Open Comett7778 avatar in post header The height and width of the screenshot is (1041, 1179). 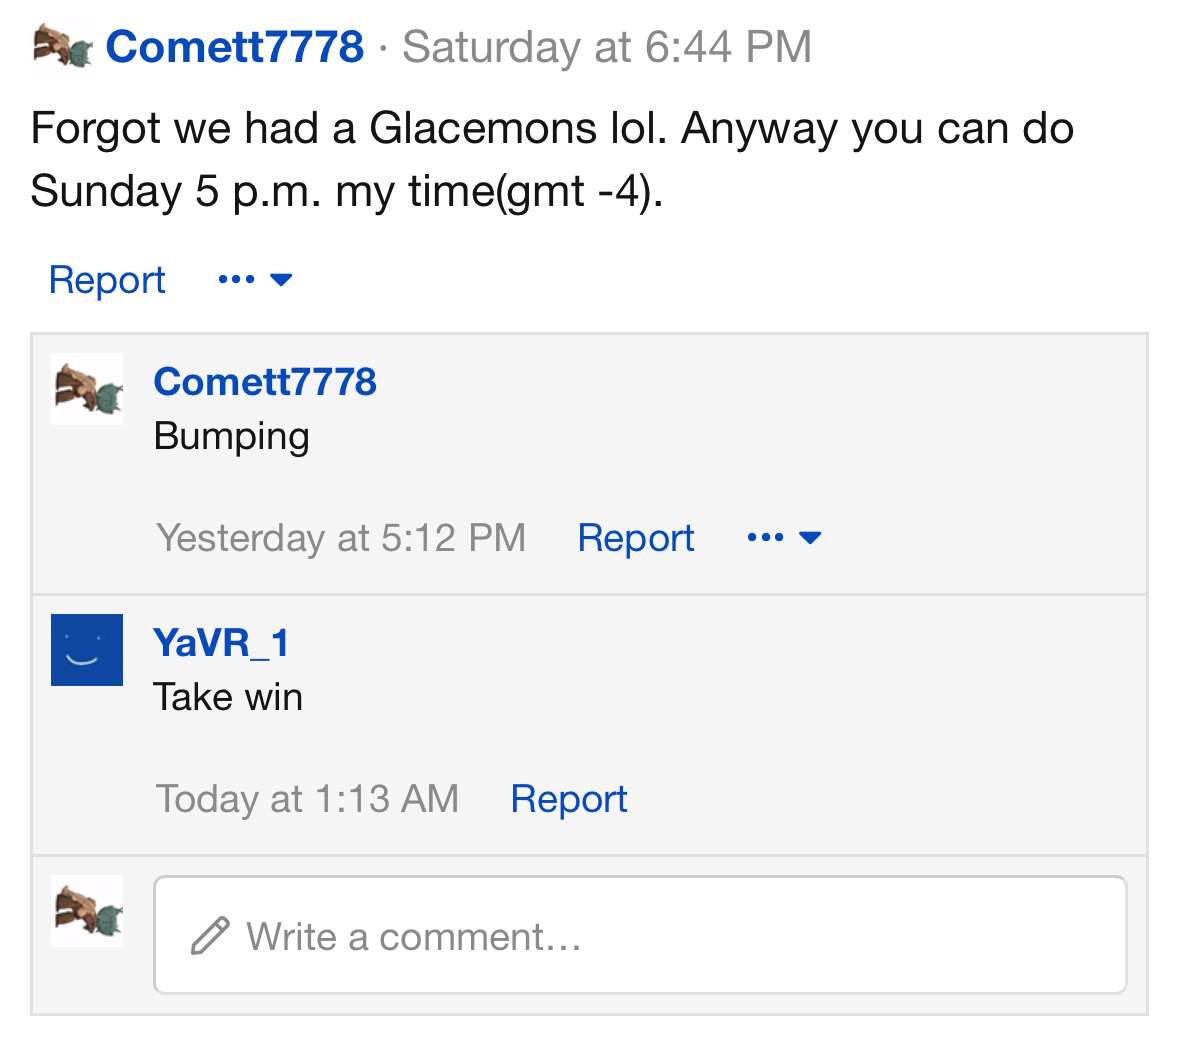click(x=62, y=47)
